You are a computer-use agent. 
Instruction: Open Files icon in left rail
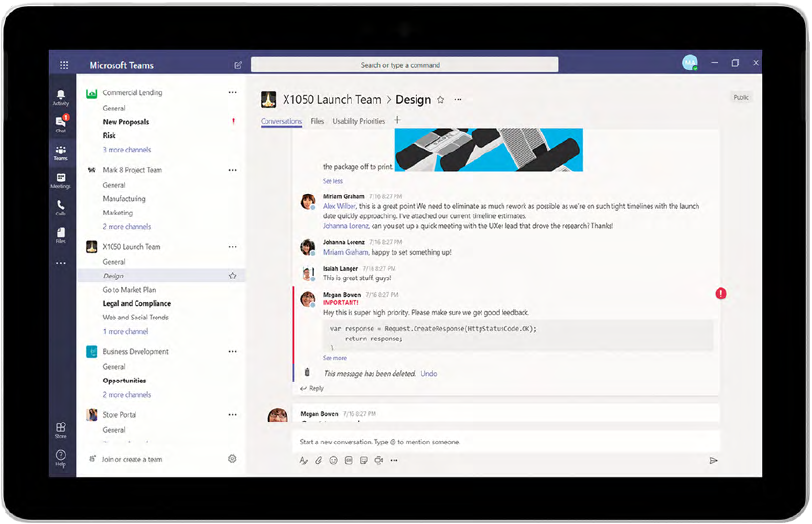[61, 235]
